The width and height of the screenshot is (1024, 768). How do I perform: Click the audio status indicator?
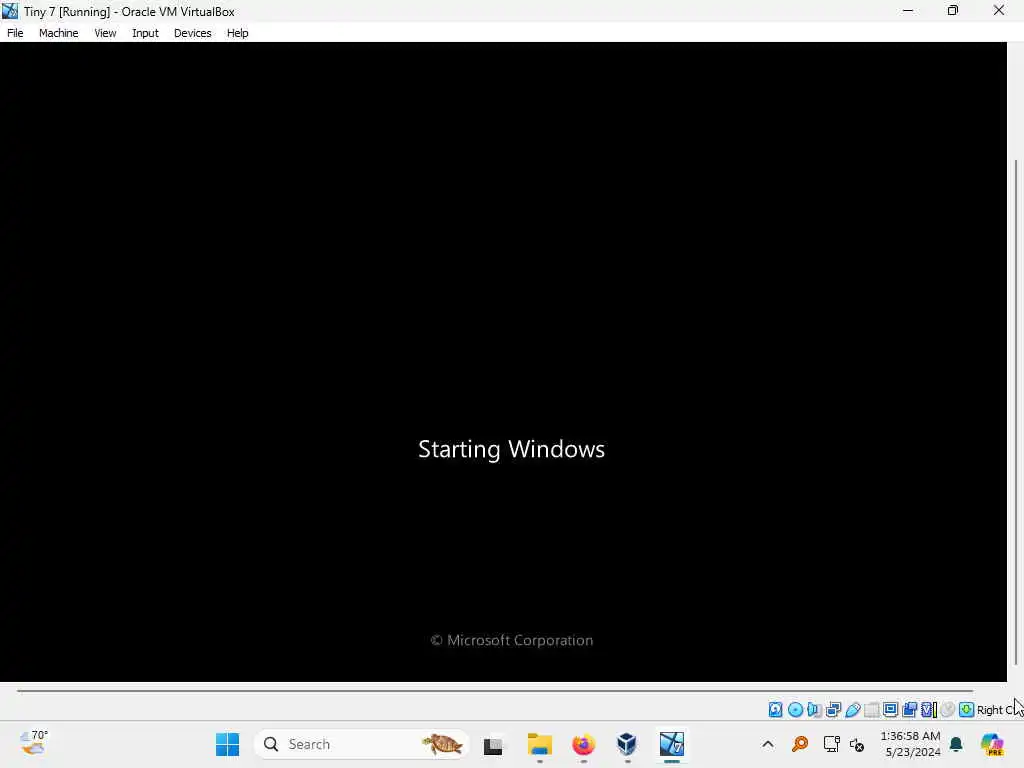(x=814, y=709)
